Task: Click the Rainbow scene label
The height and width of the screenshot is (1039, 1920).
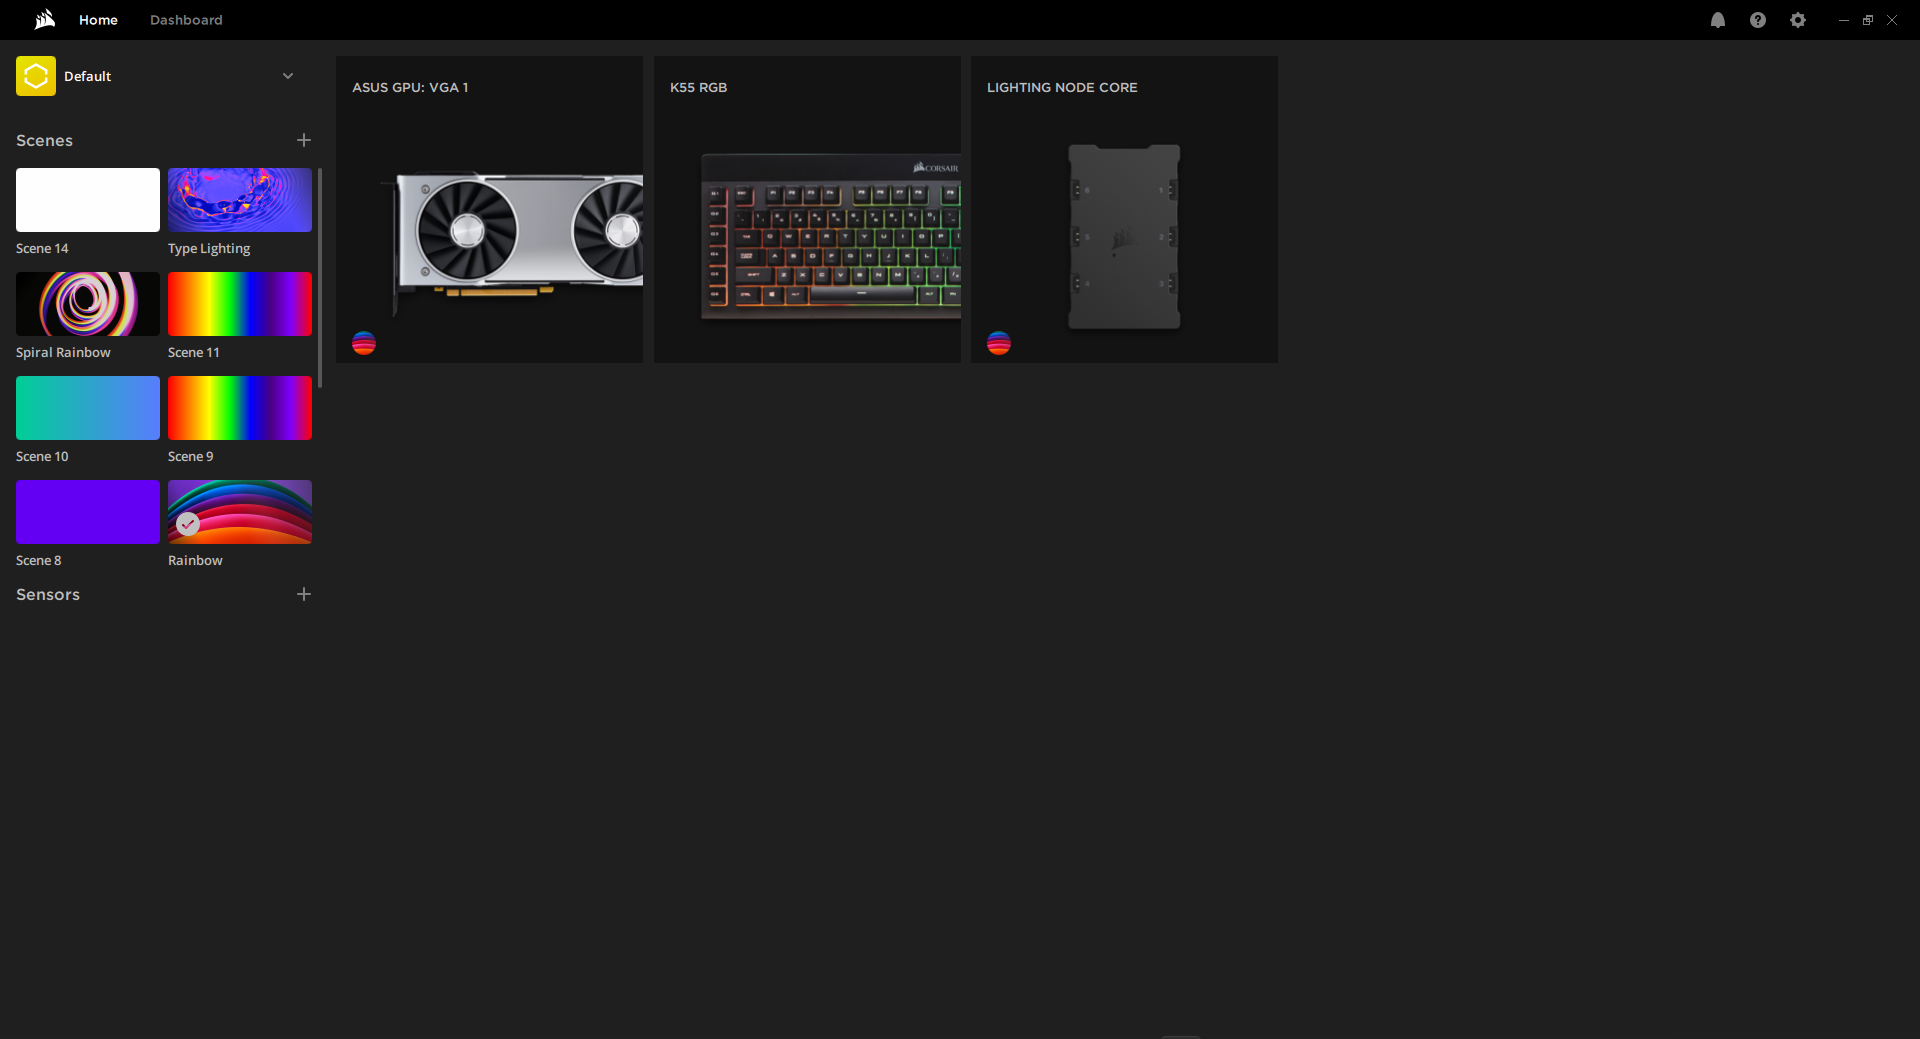Action: pyautogui.click(x=195, y=560)
